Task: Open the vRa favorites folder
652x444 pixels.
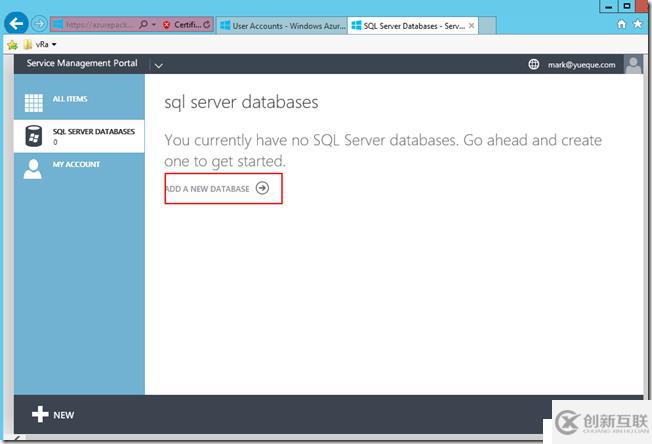Action: click(x=40, y=44)
